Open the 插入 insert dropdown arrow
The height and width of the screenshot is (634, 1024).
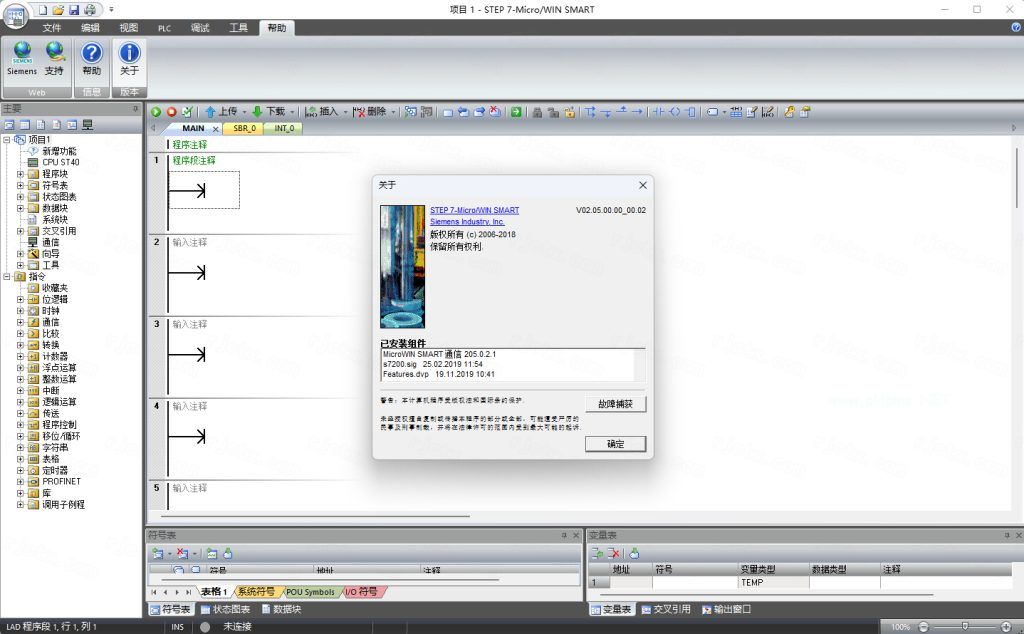pyautogui.click(x=345, y=112)
